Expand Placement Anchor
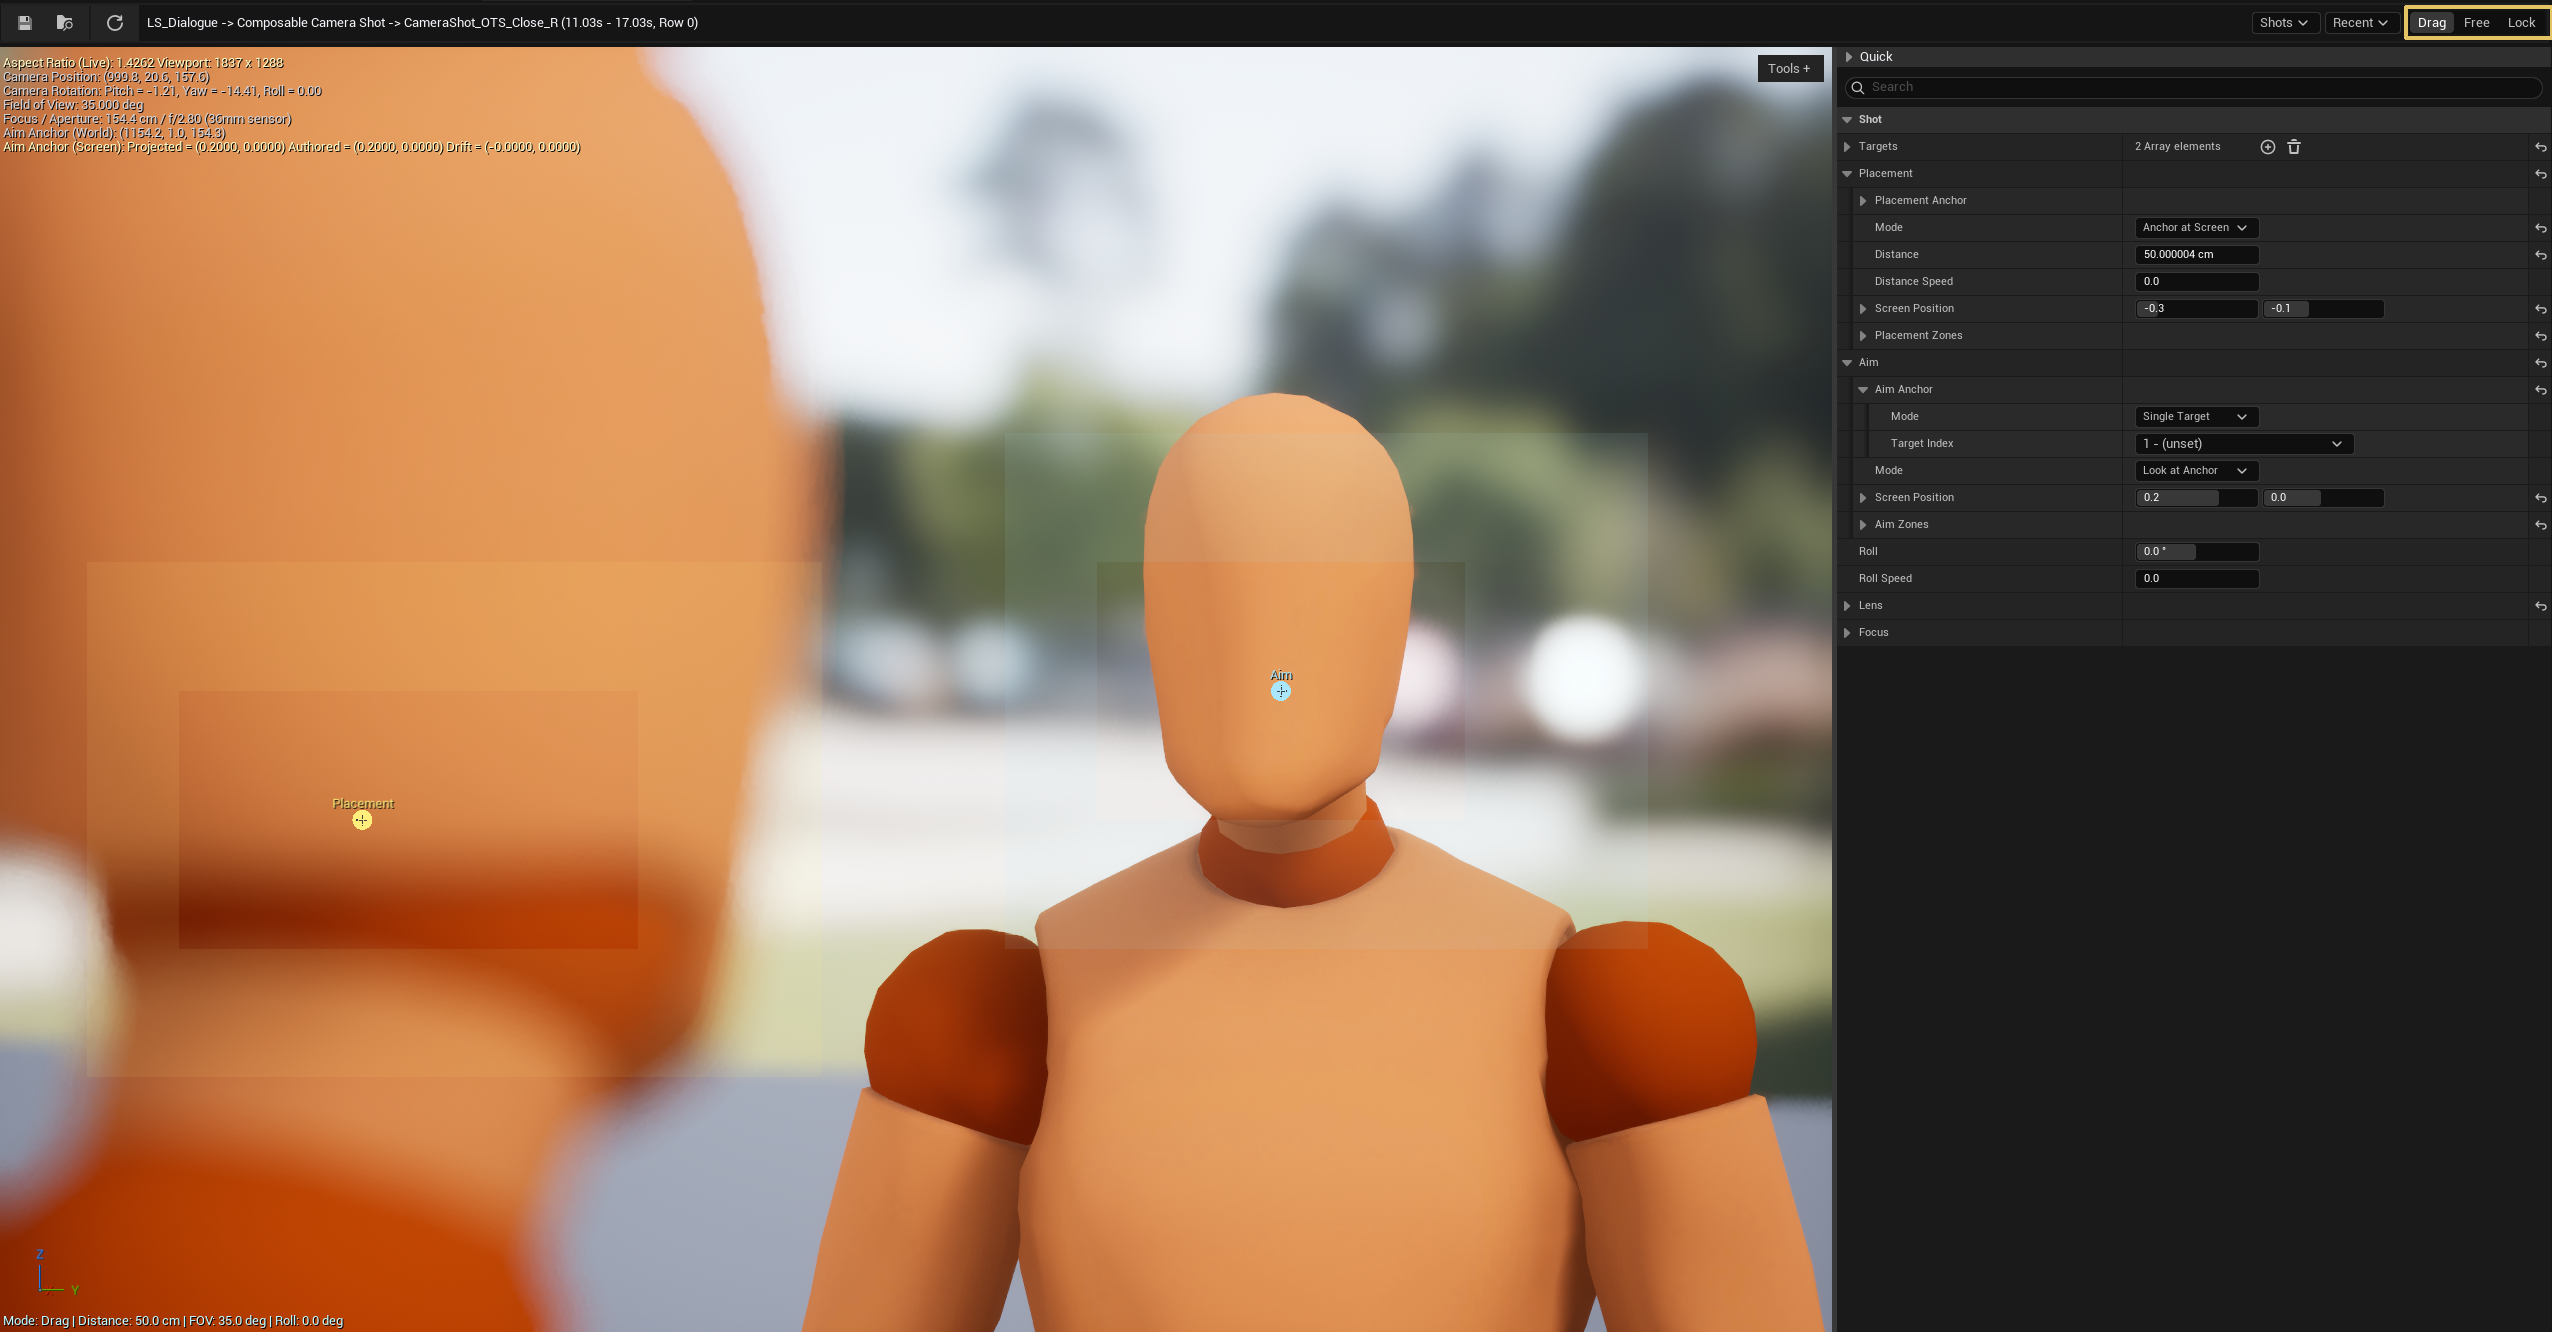The width and height of the screenshot is (2552, 1332). click(1863, 201)
